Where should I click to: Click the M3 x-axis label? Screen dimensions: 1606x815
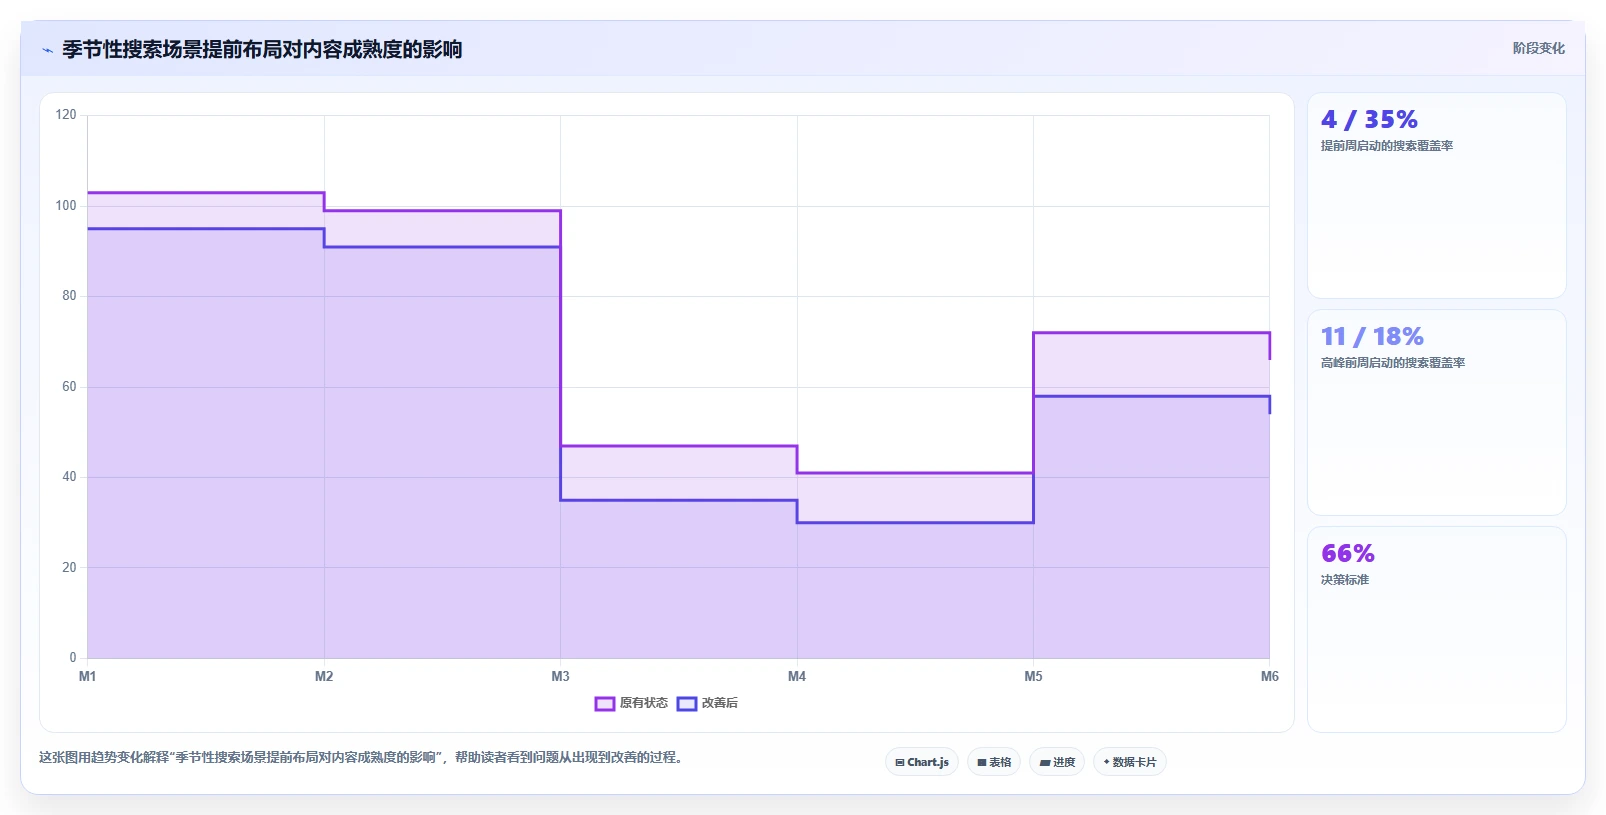560,677
